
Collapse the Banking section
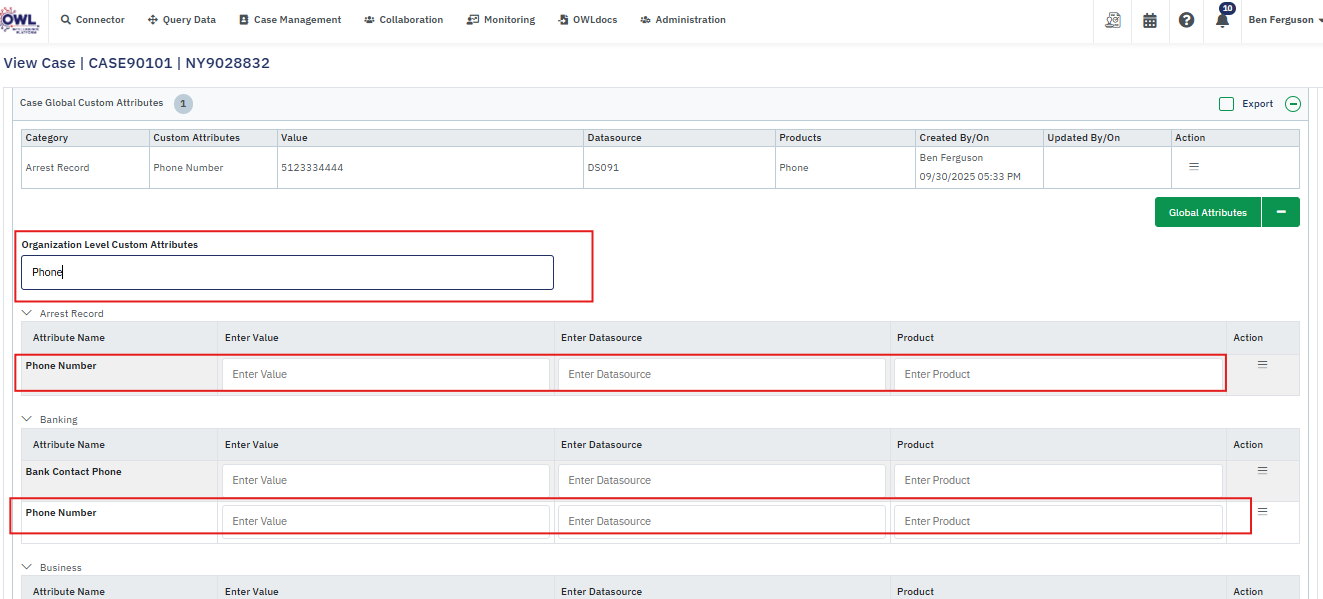pos(27,420)
